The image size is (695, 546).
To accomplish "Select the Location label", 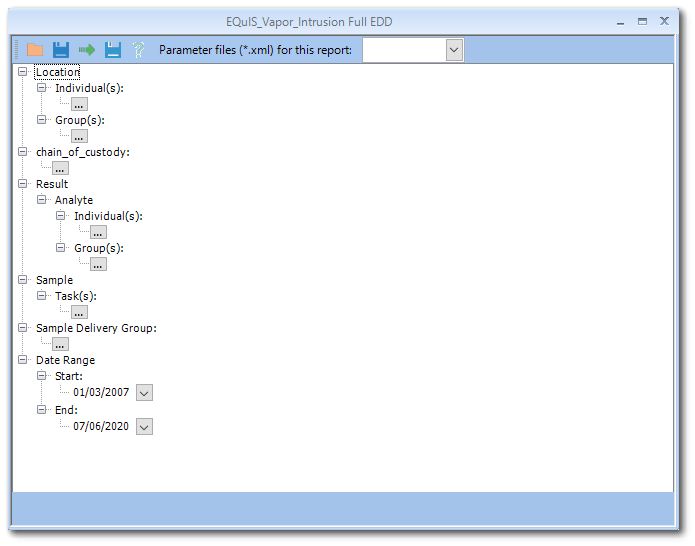I will pos(58,72).
